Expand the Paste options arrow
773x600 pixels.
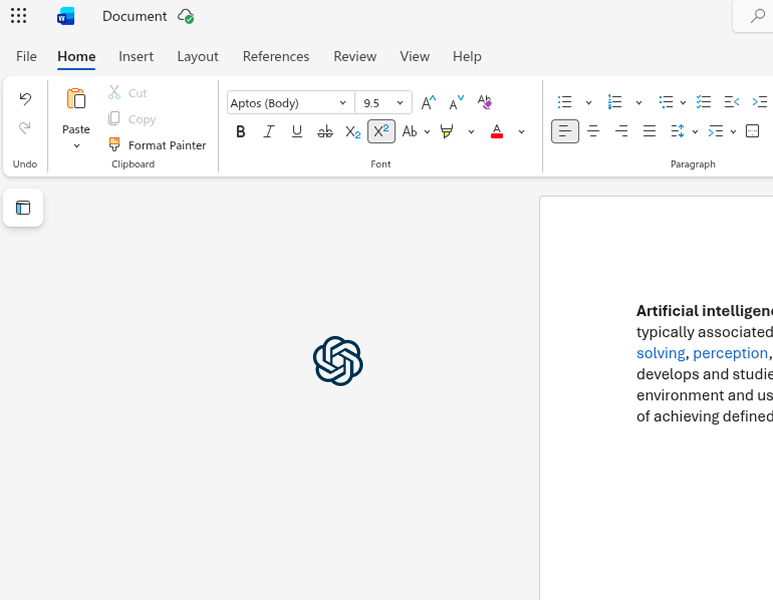[76, 147]
